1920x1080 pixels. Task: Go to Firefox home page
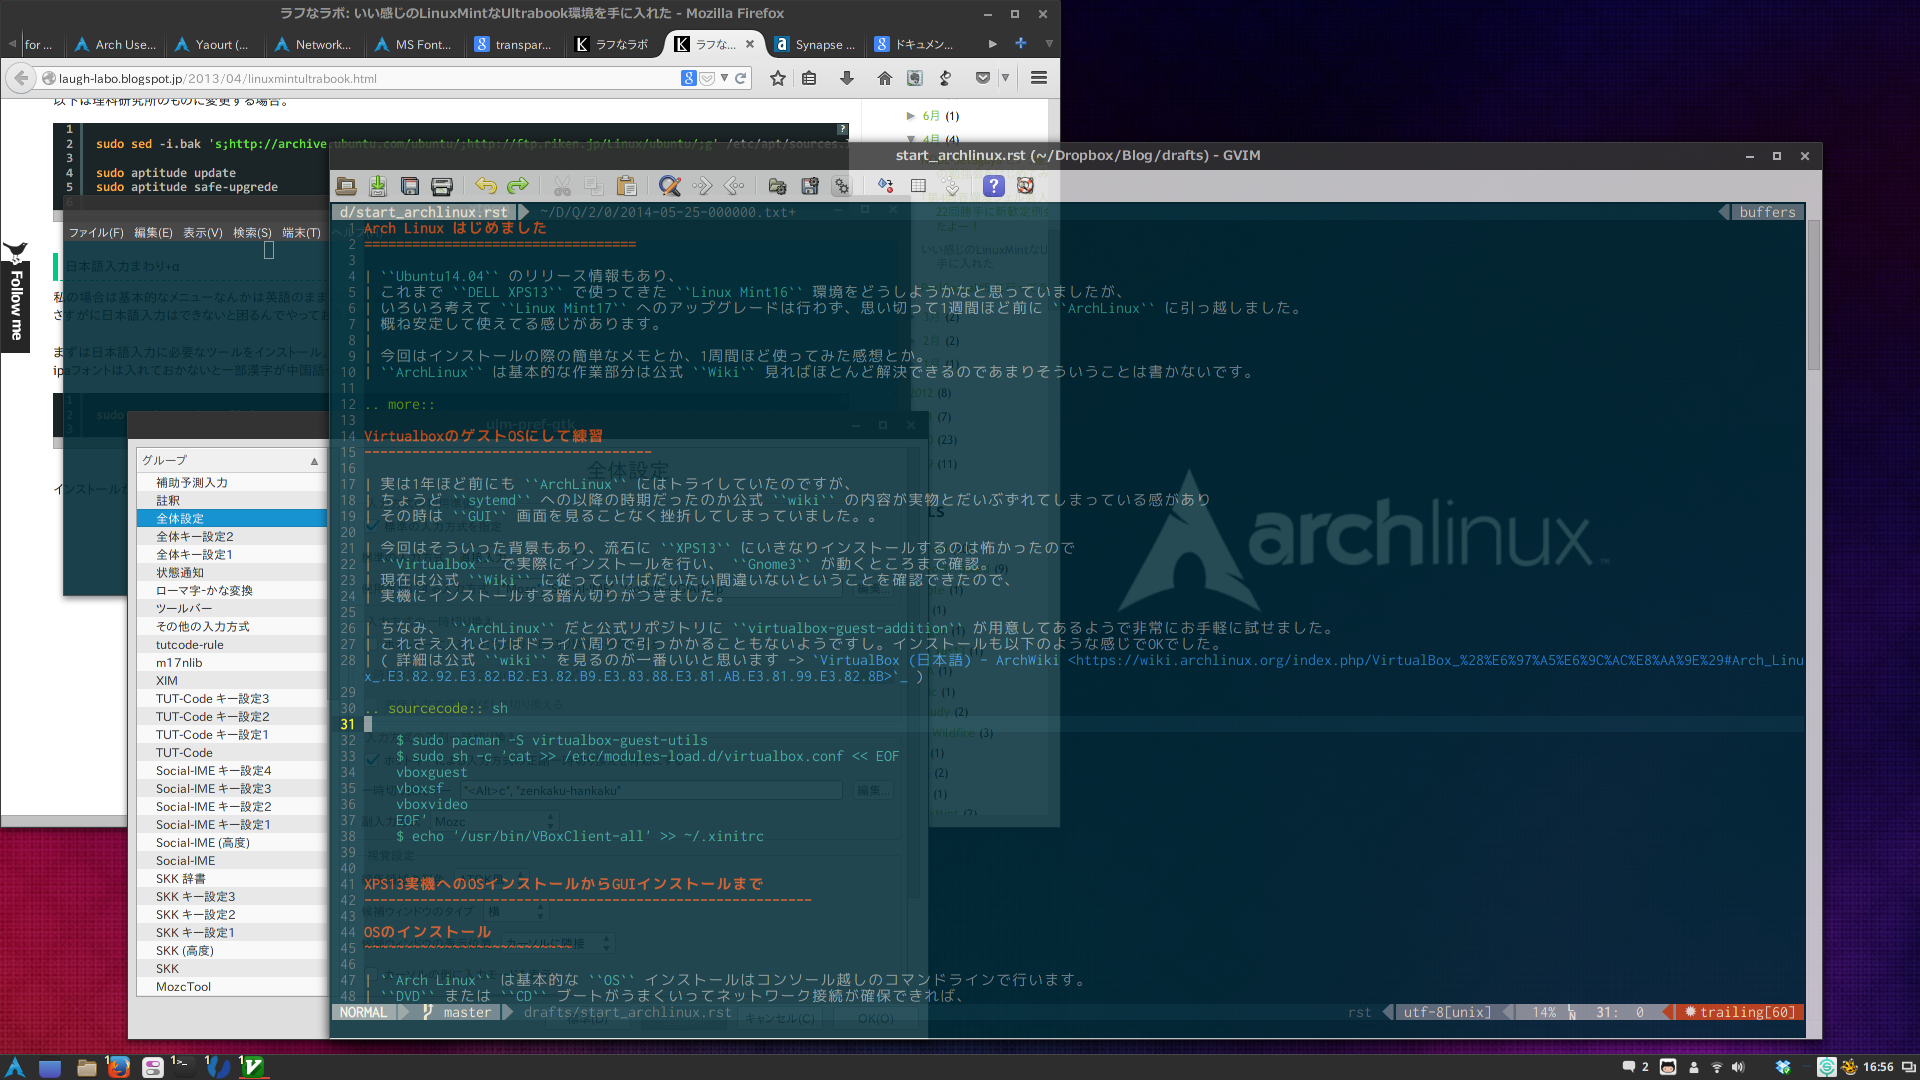point(885,78)
